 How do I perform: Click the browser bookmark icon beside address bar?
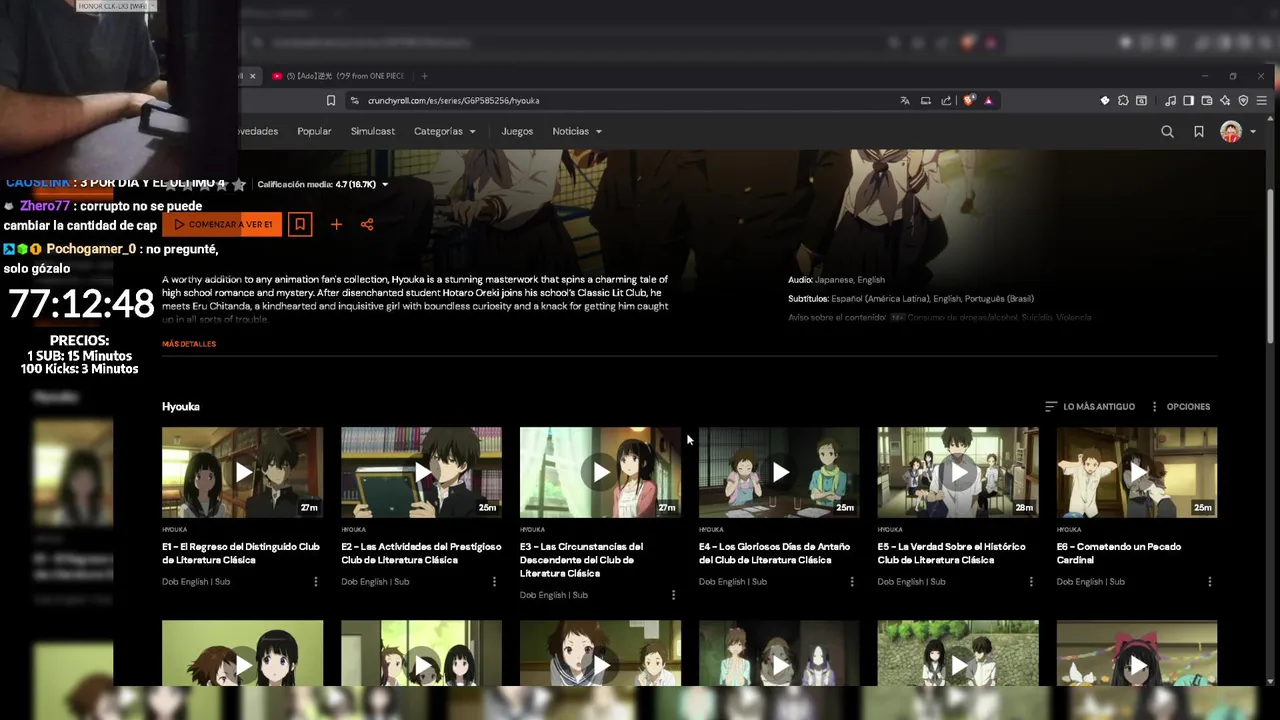[331, 100]
